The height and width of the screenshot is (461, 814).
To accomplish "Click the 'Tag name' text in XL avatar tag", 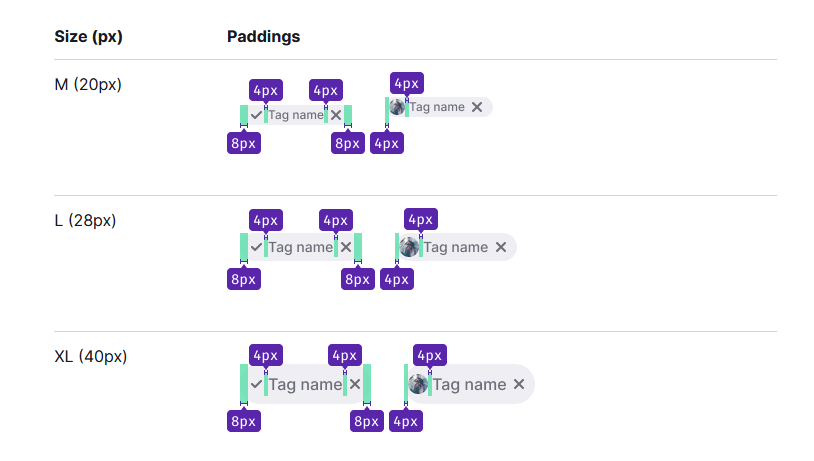I will [469, 385].
